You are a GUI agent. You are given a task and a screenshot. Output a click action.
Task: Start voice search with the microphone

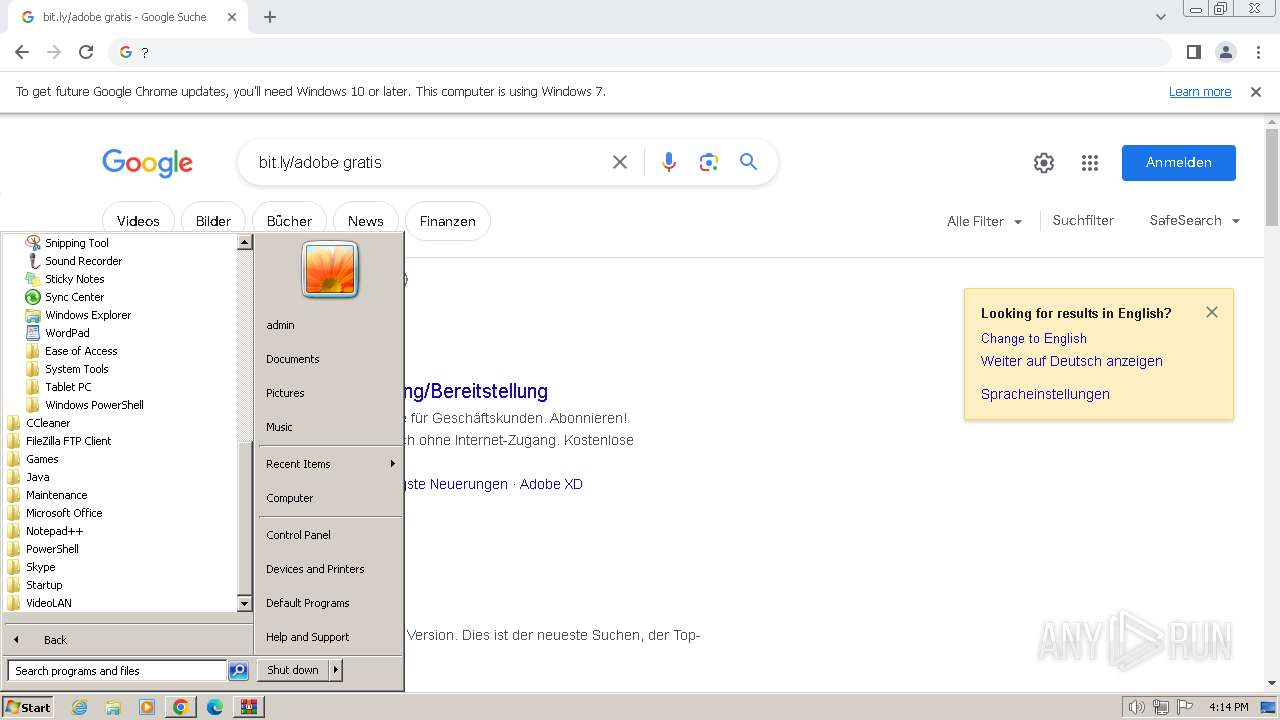click(669, 162)
